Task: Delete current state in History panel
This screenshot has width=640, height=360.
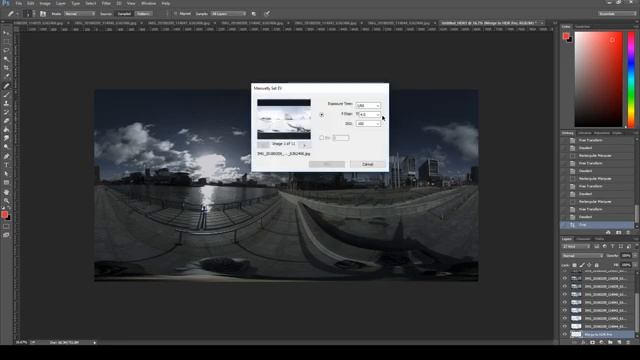Action: 629,232
